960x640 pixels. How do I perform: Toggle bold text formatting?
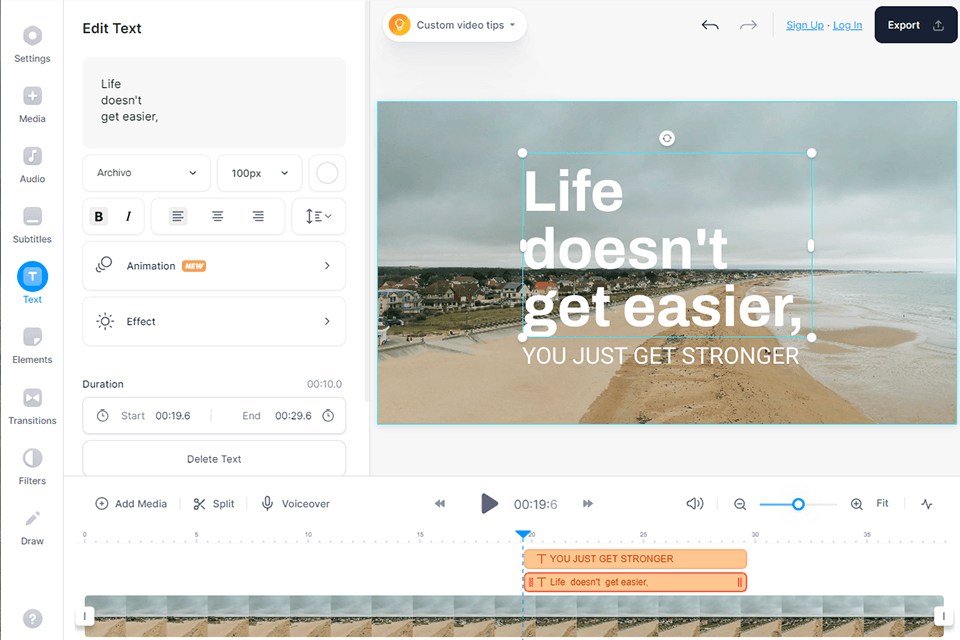(x=99, y=216)
